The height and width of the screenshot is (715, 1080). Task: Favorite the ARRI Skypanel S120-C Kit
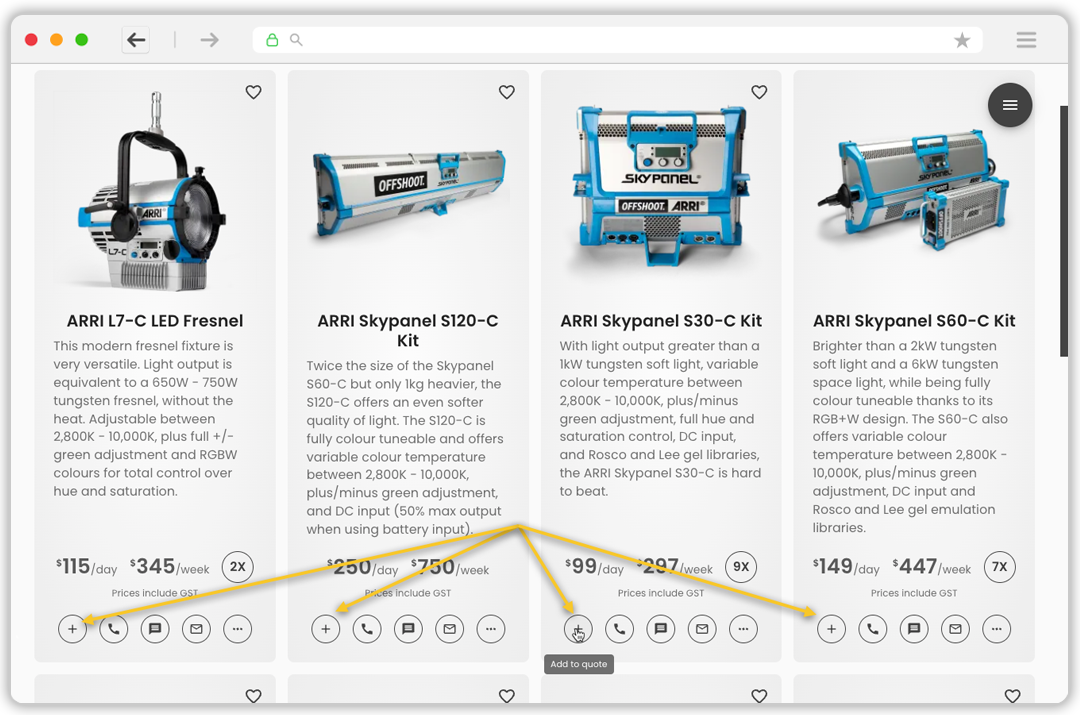pos(507,92)
